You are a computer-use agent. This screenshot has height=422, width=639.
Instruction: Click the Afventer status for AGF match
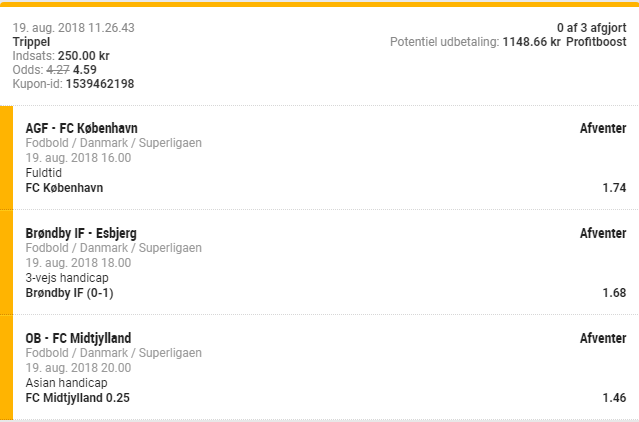tap(603, 128)
